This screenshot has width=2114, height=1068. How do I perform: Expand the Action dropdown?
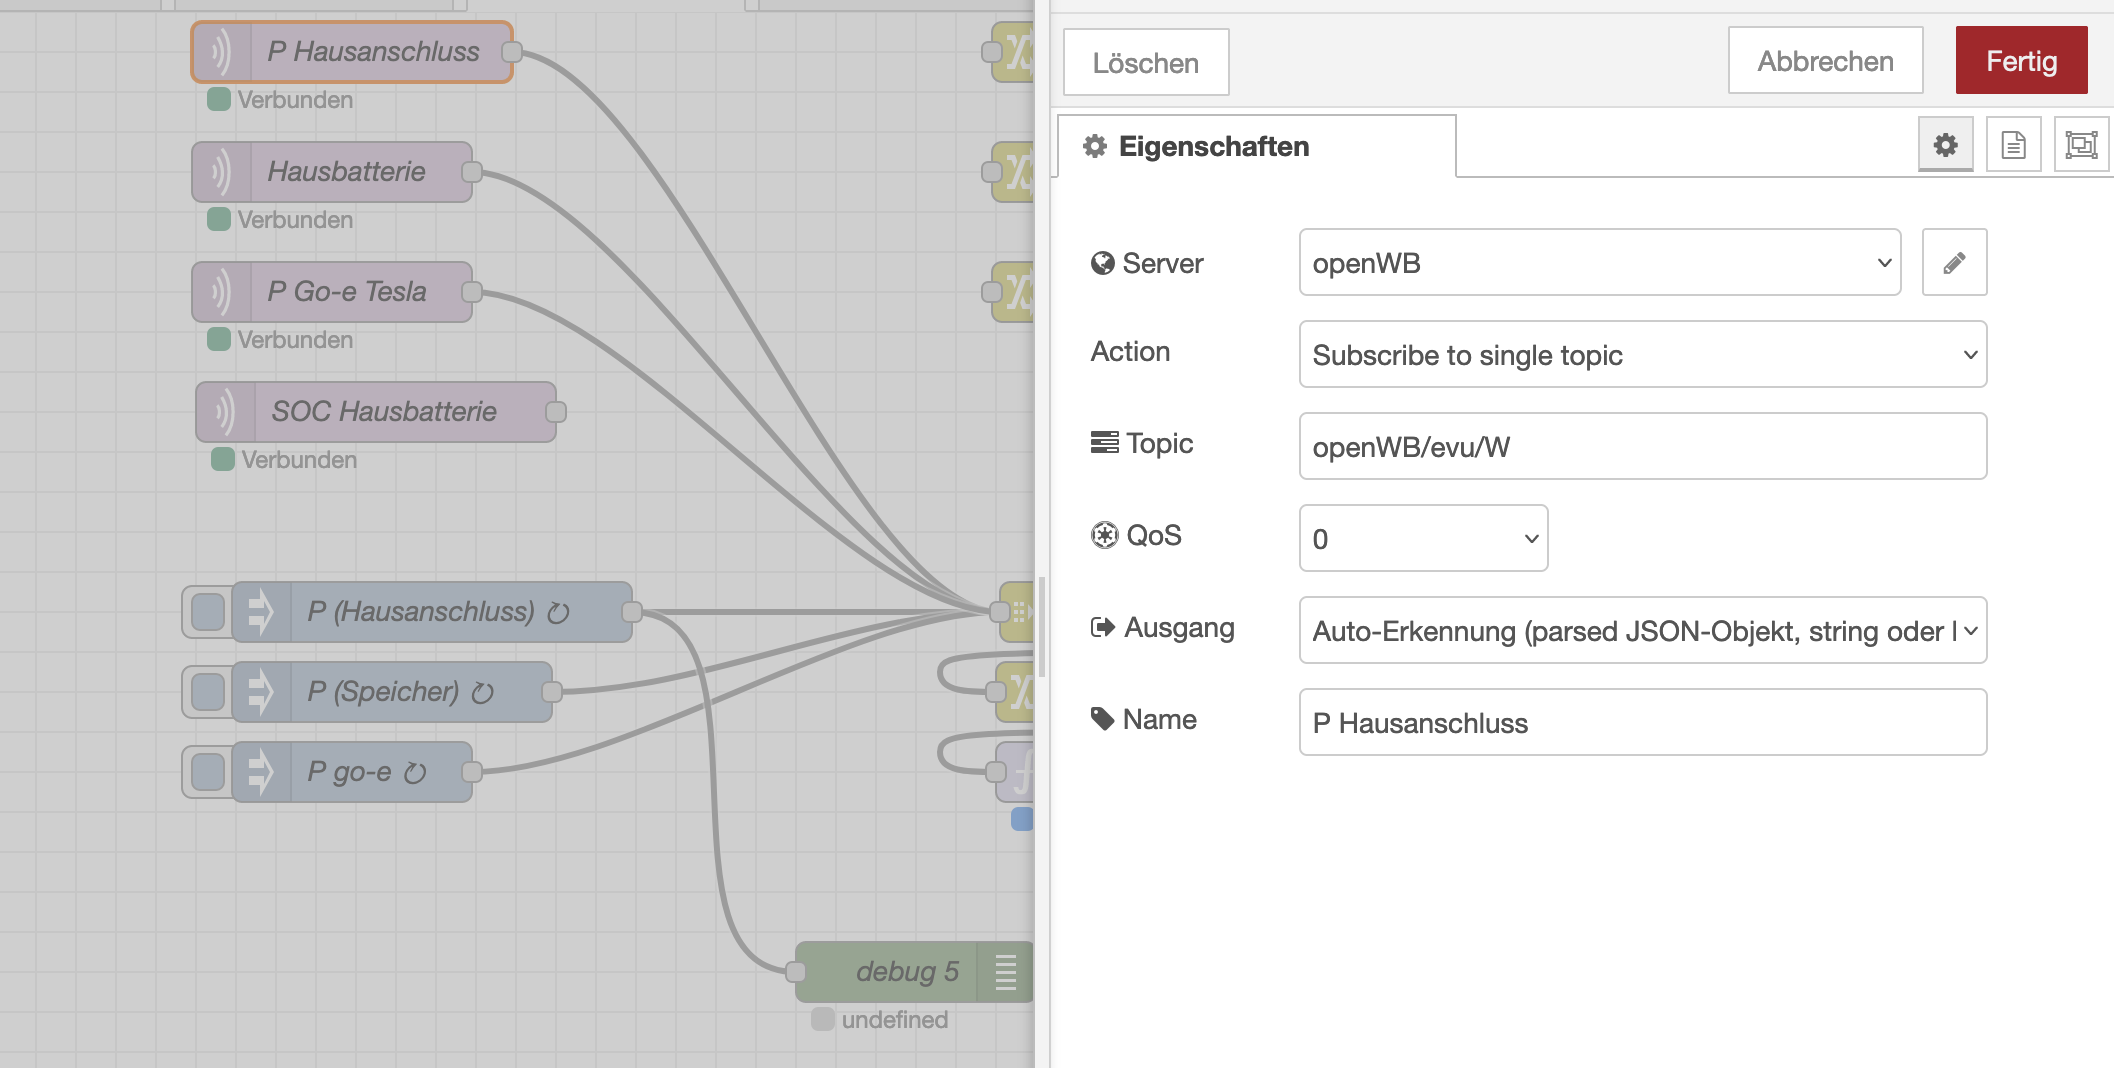click(x=1642, y=355)
